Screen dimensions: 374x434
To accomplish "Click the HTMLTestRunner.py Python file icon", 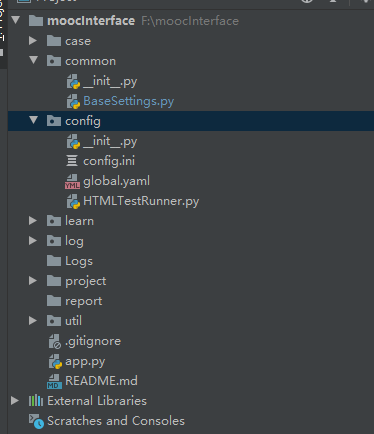I will [73, 202].
